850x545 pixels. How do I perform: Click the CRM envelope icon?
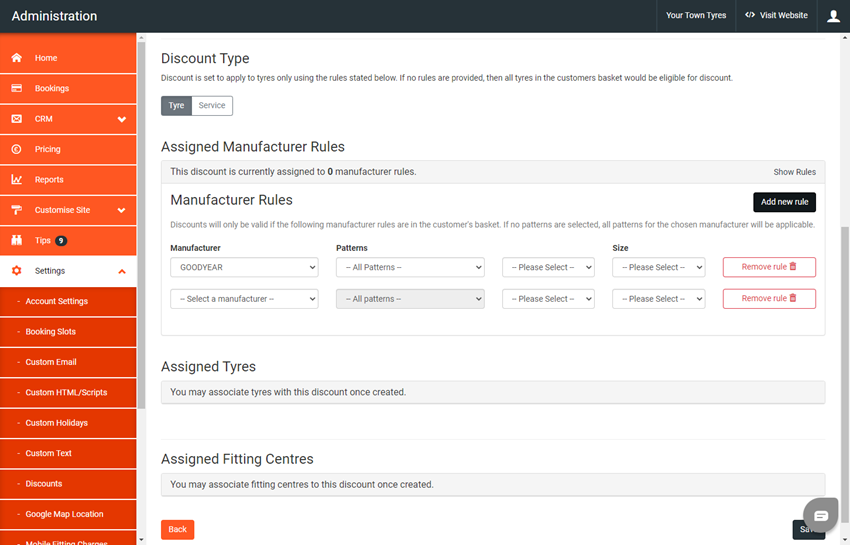16,119
